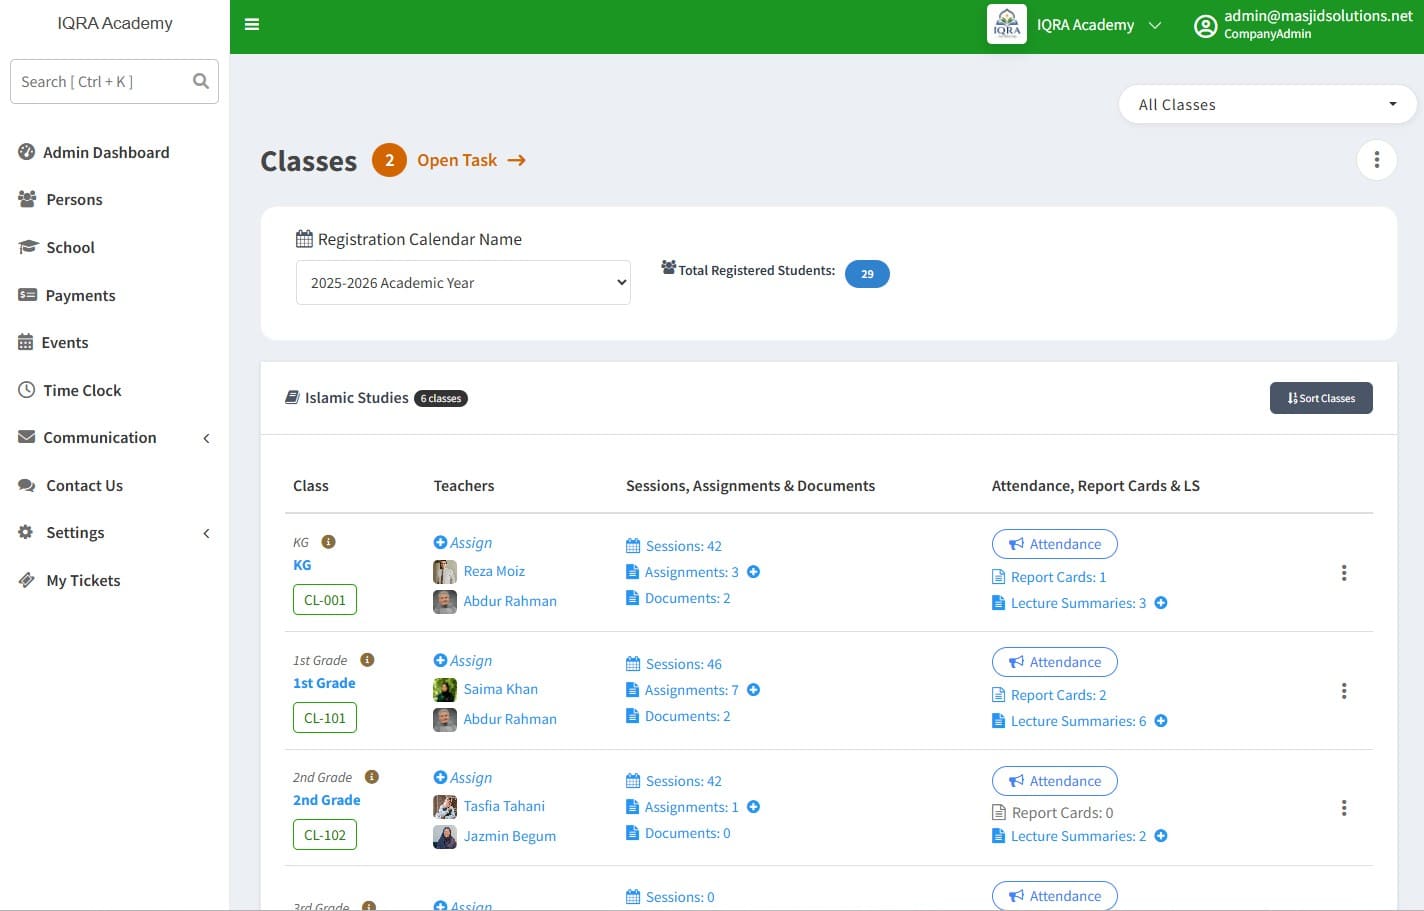Assign a teacher to KG class
Image resolution: width=1424 pixels, height=911 pixels.
[463, 543]
